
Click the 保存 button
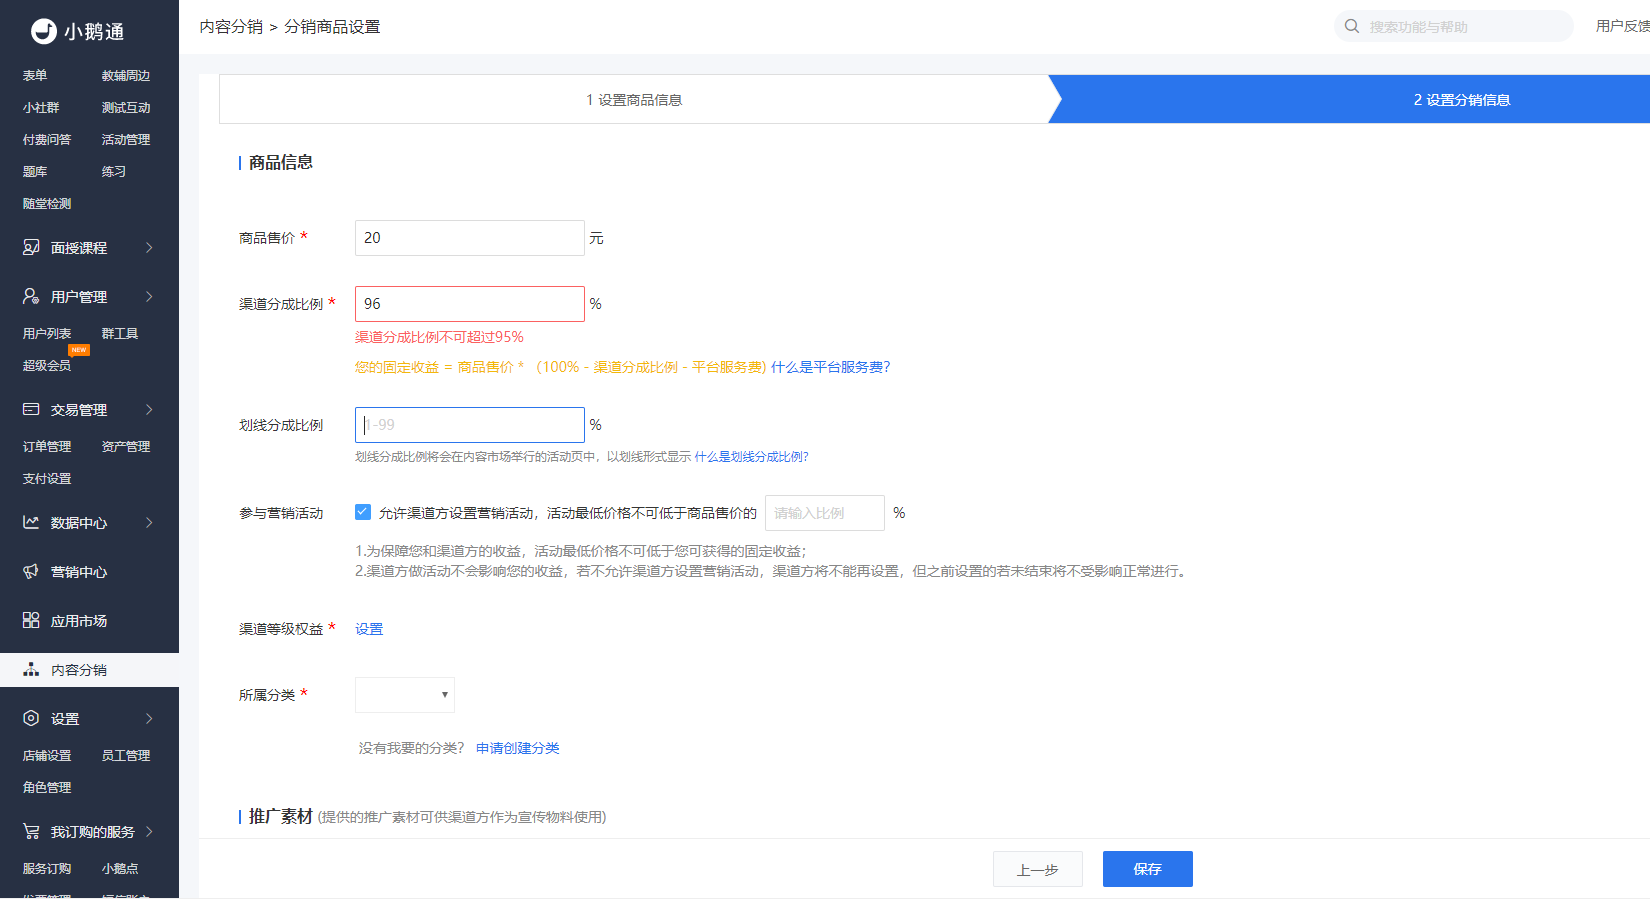[x=1148, y=869]
